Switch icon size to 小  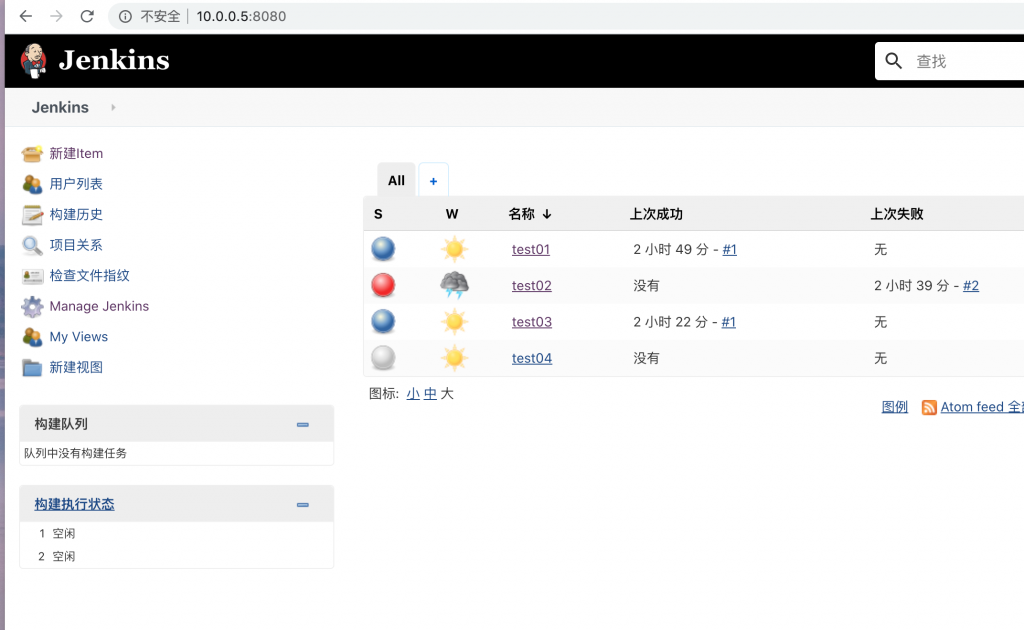[x=413, y=394]
